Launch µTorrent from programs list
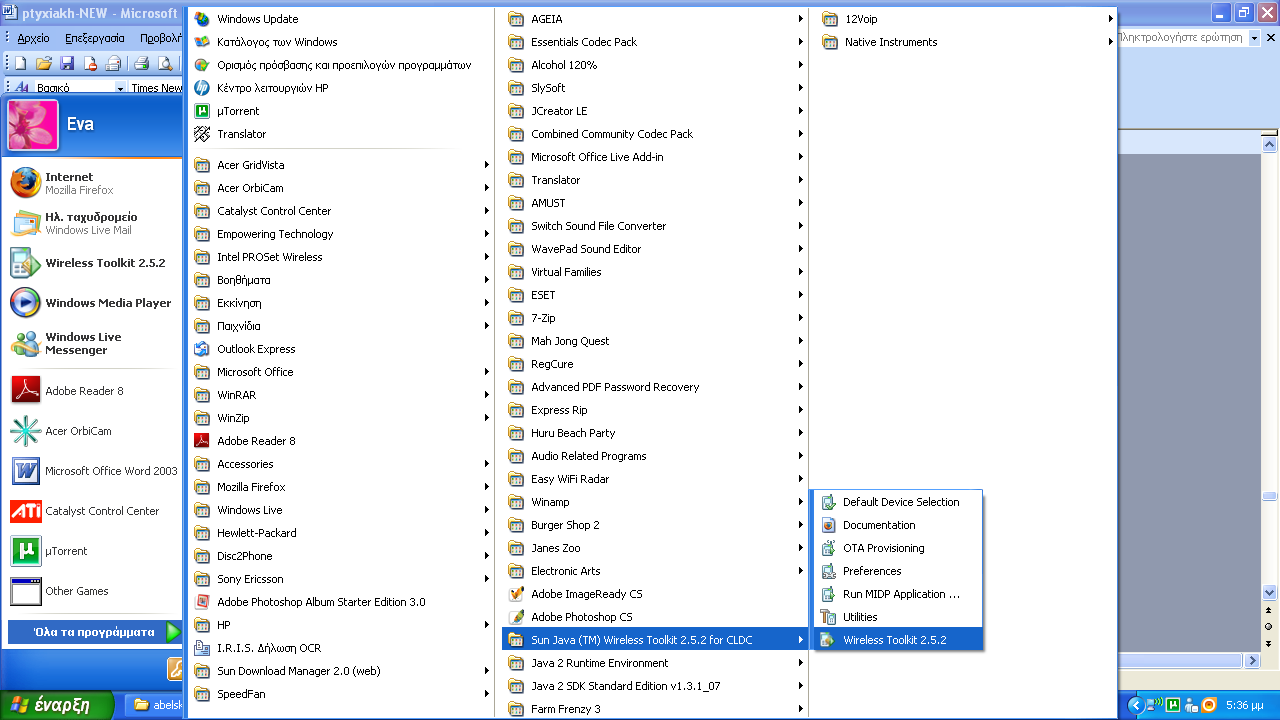The image size is (1280, 720). (341, 111)
